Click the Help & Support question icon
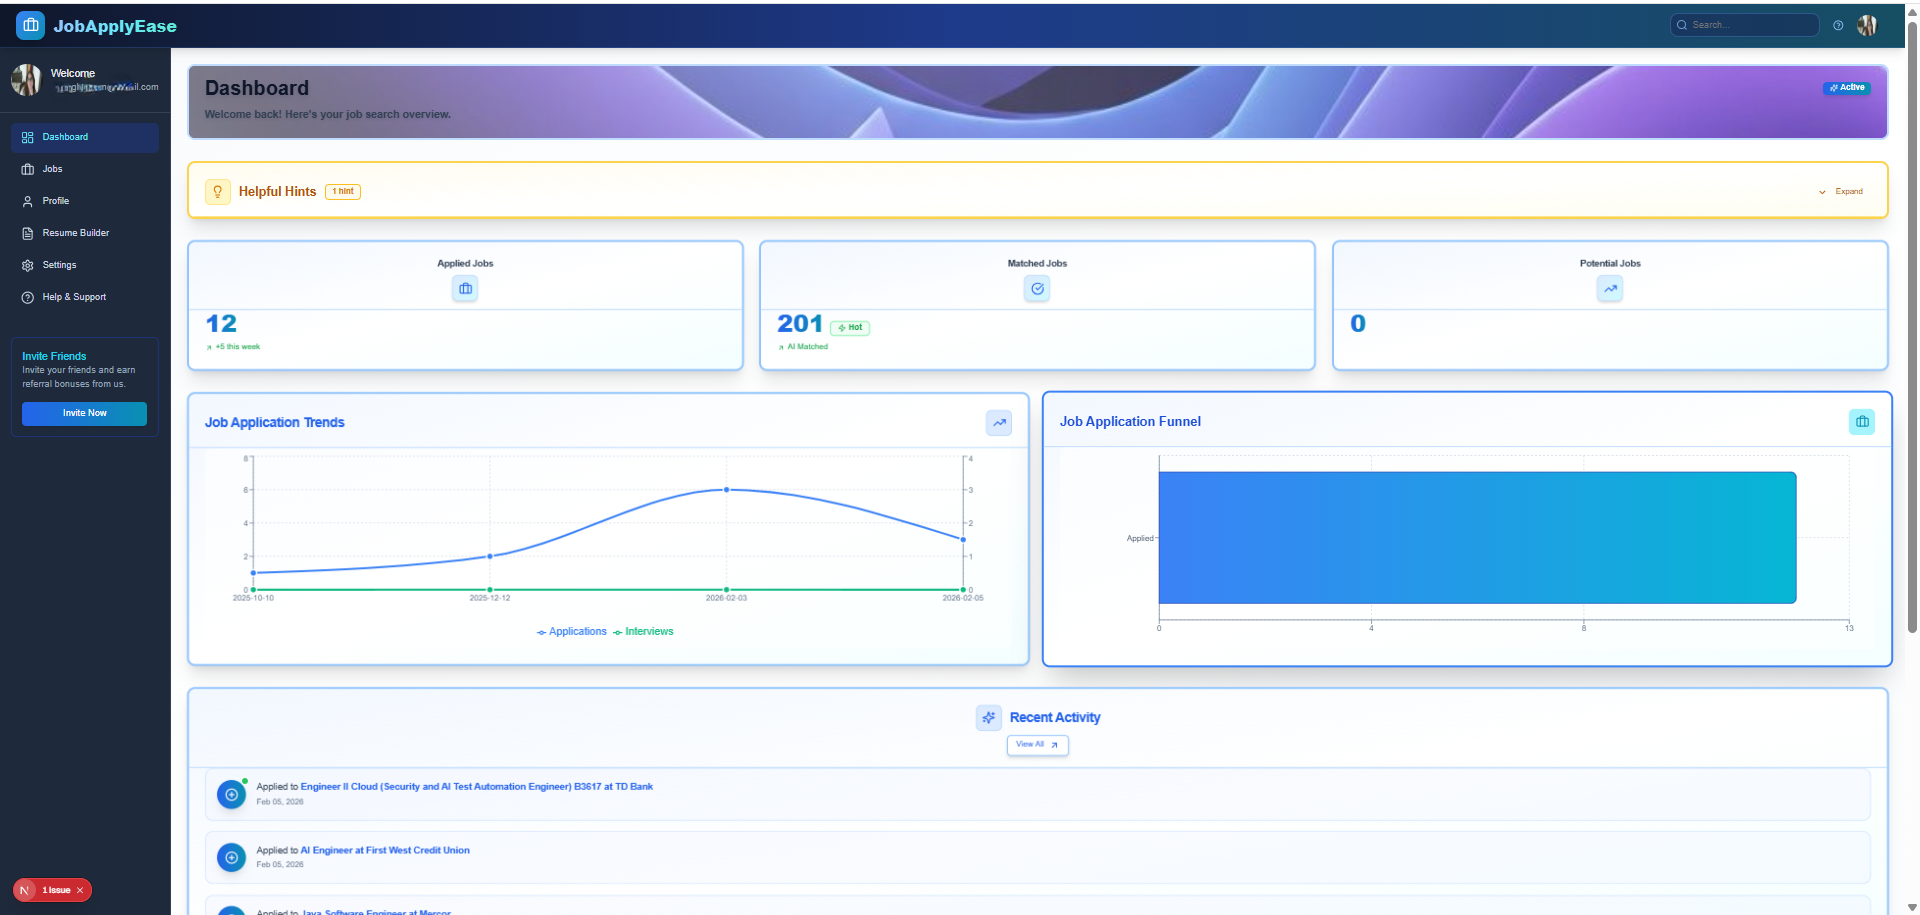The height and width of the screenshot is (915, 1920). pyautogui.click(x=27, y=297)
